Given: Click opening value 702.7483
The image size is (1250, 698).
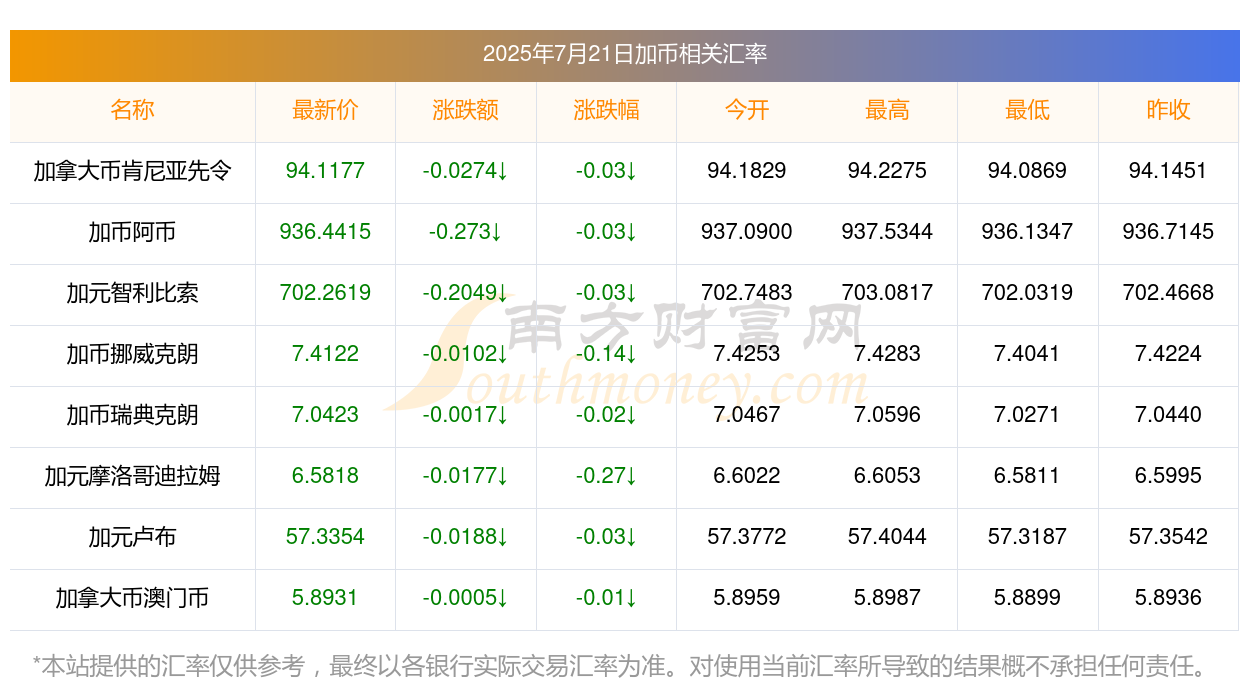Looking at the screenshot, I should tap(747, 293).
